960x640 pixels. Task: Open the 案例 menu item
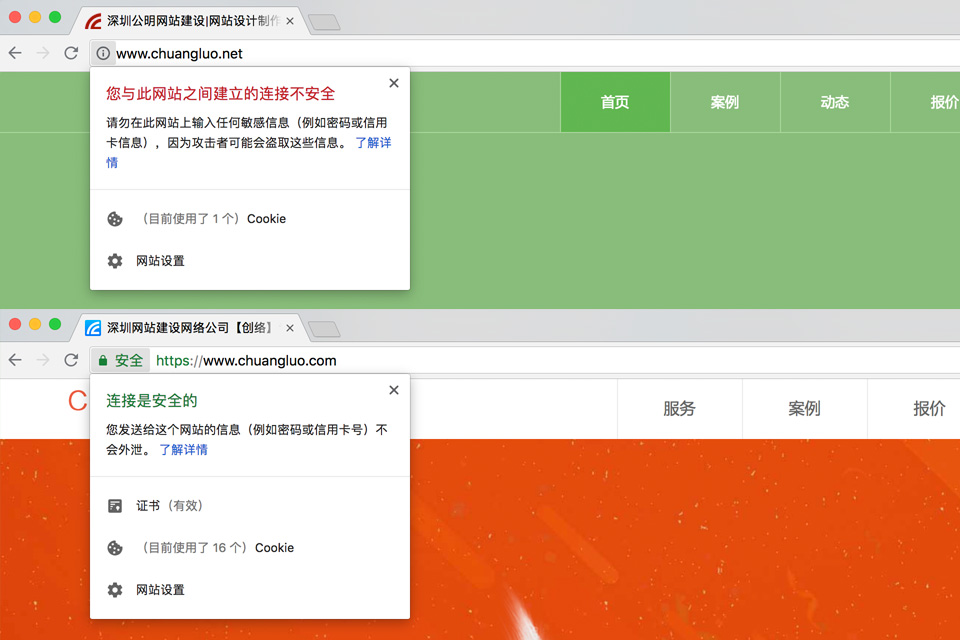tap(724, 101)
